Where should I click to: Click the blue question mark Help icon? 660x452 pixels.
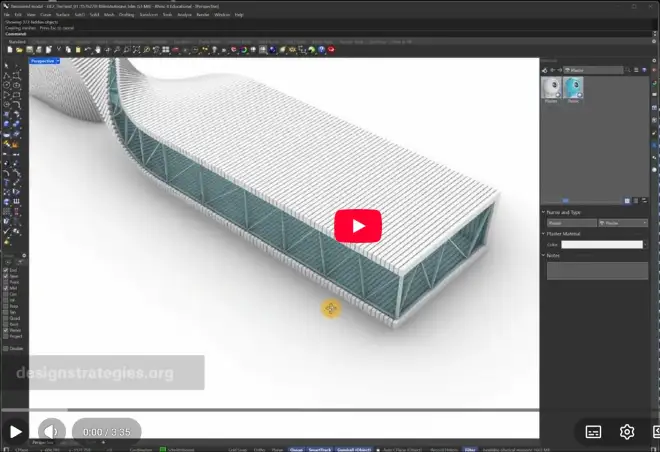coord(322,50)
